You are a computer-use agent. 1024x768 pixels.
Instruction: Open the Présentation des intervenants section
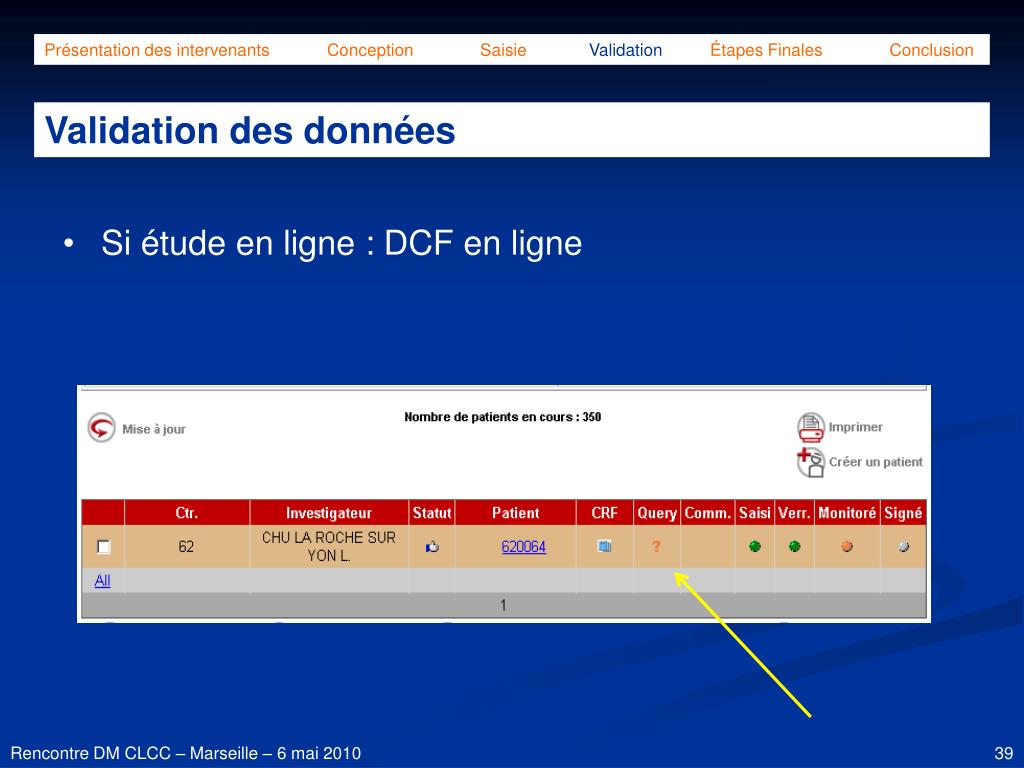[x=157, y=50]
